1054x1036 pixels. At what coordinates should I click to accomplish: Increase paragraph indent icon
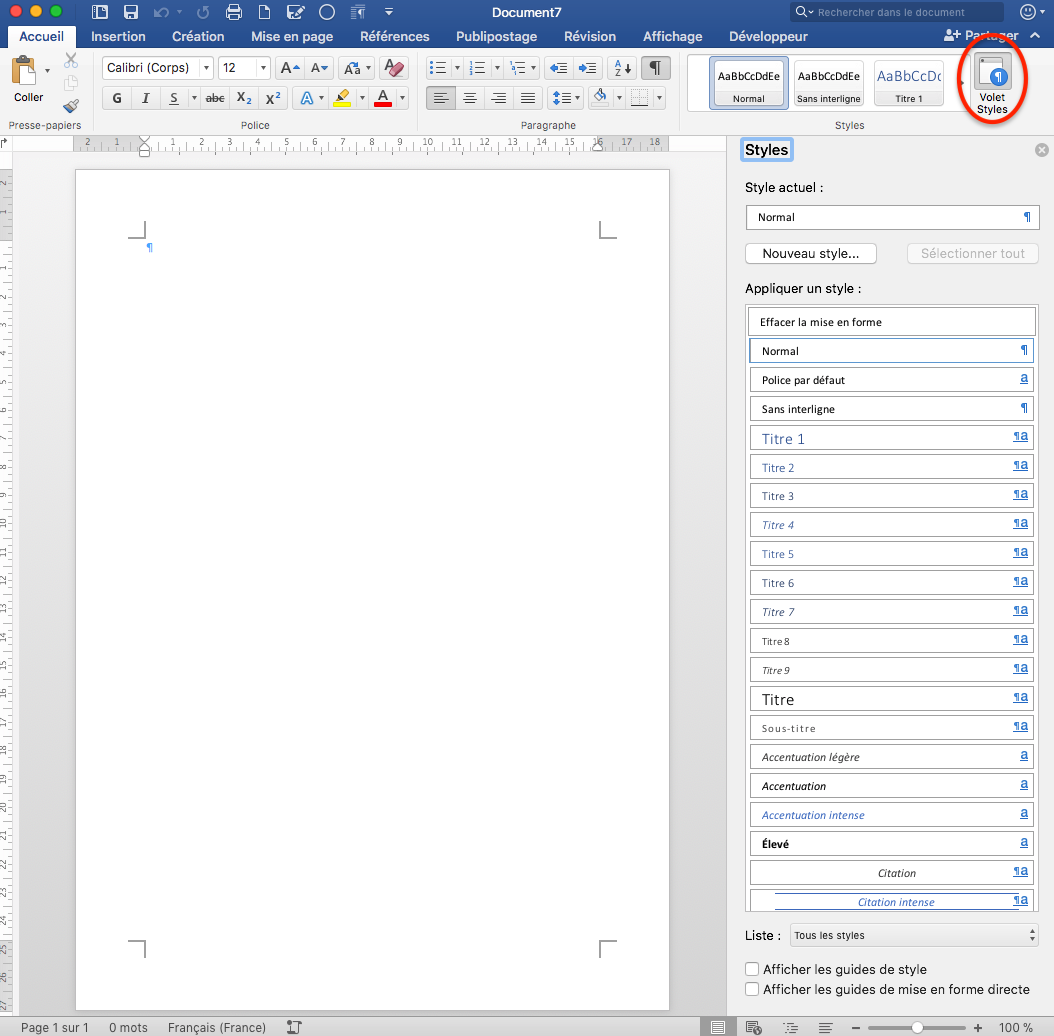587,68
